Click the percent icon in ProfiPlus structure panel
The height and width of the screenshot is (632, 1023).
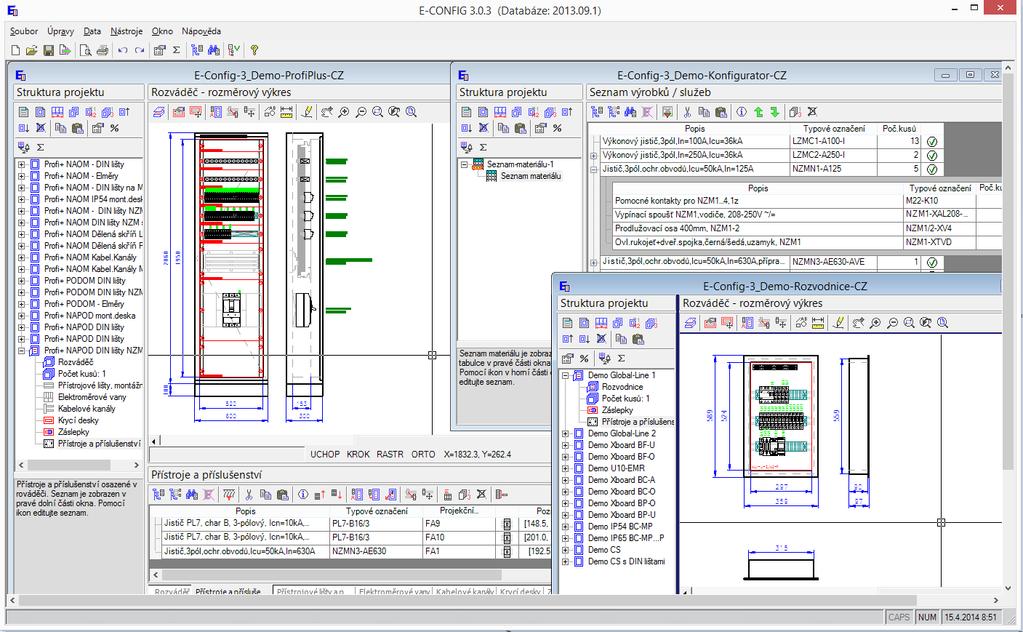pyautogui.click(x=115, y=128)
